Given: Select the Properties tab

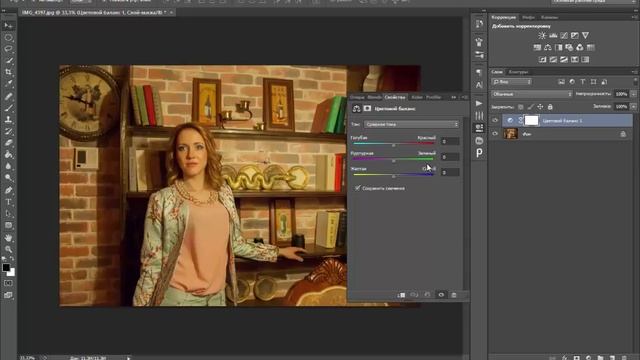Looking at the screenshot, I should click(x=395, y=97).
